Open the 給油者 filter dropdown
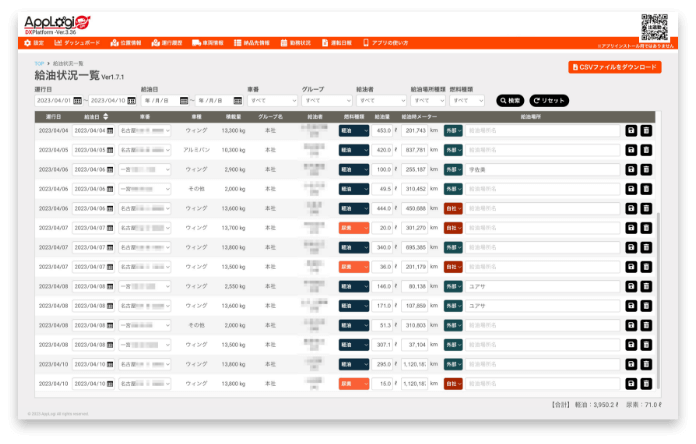696x444 pixels. (x=380, y=101)
